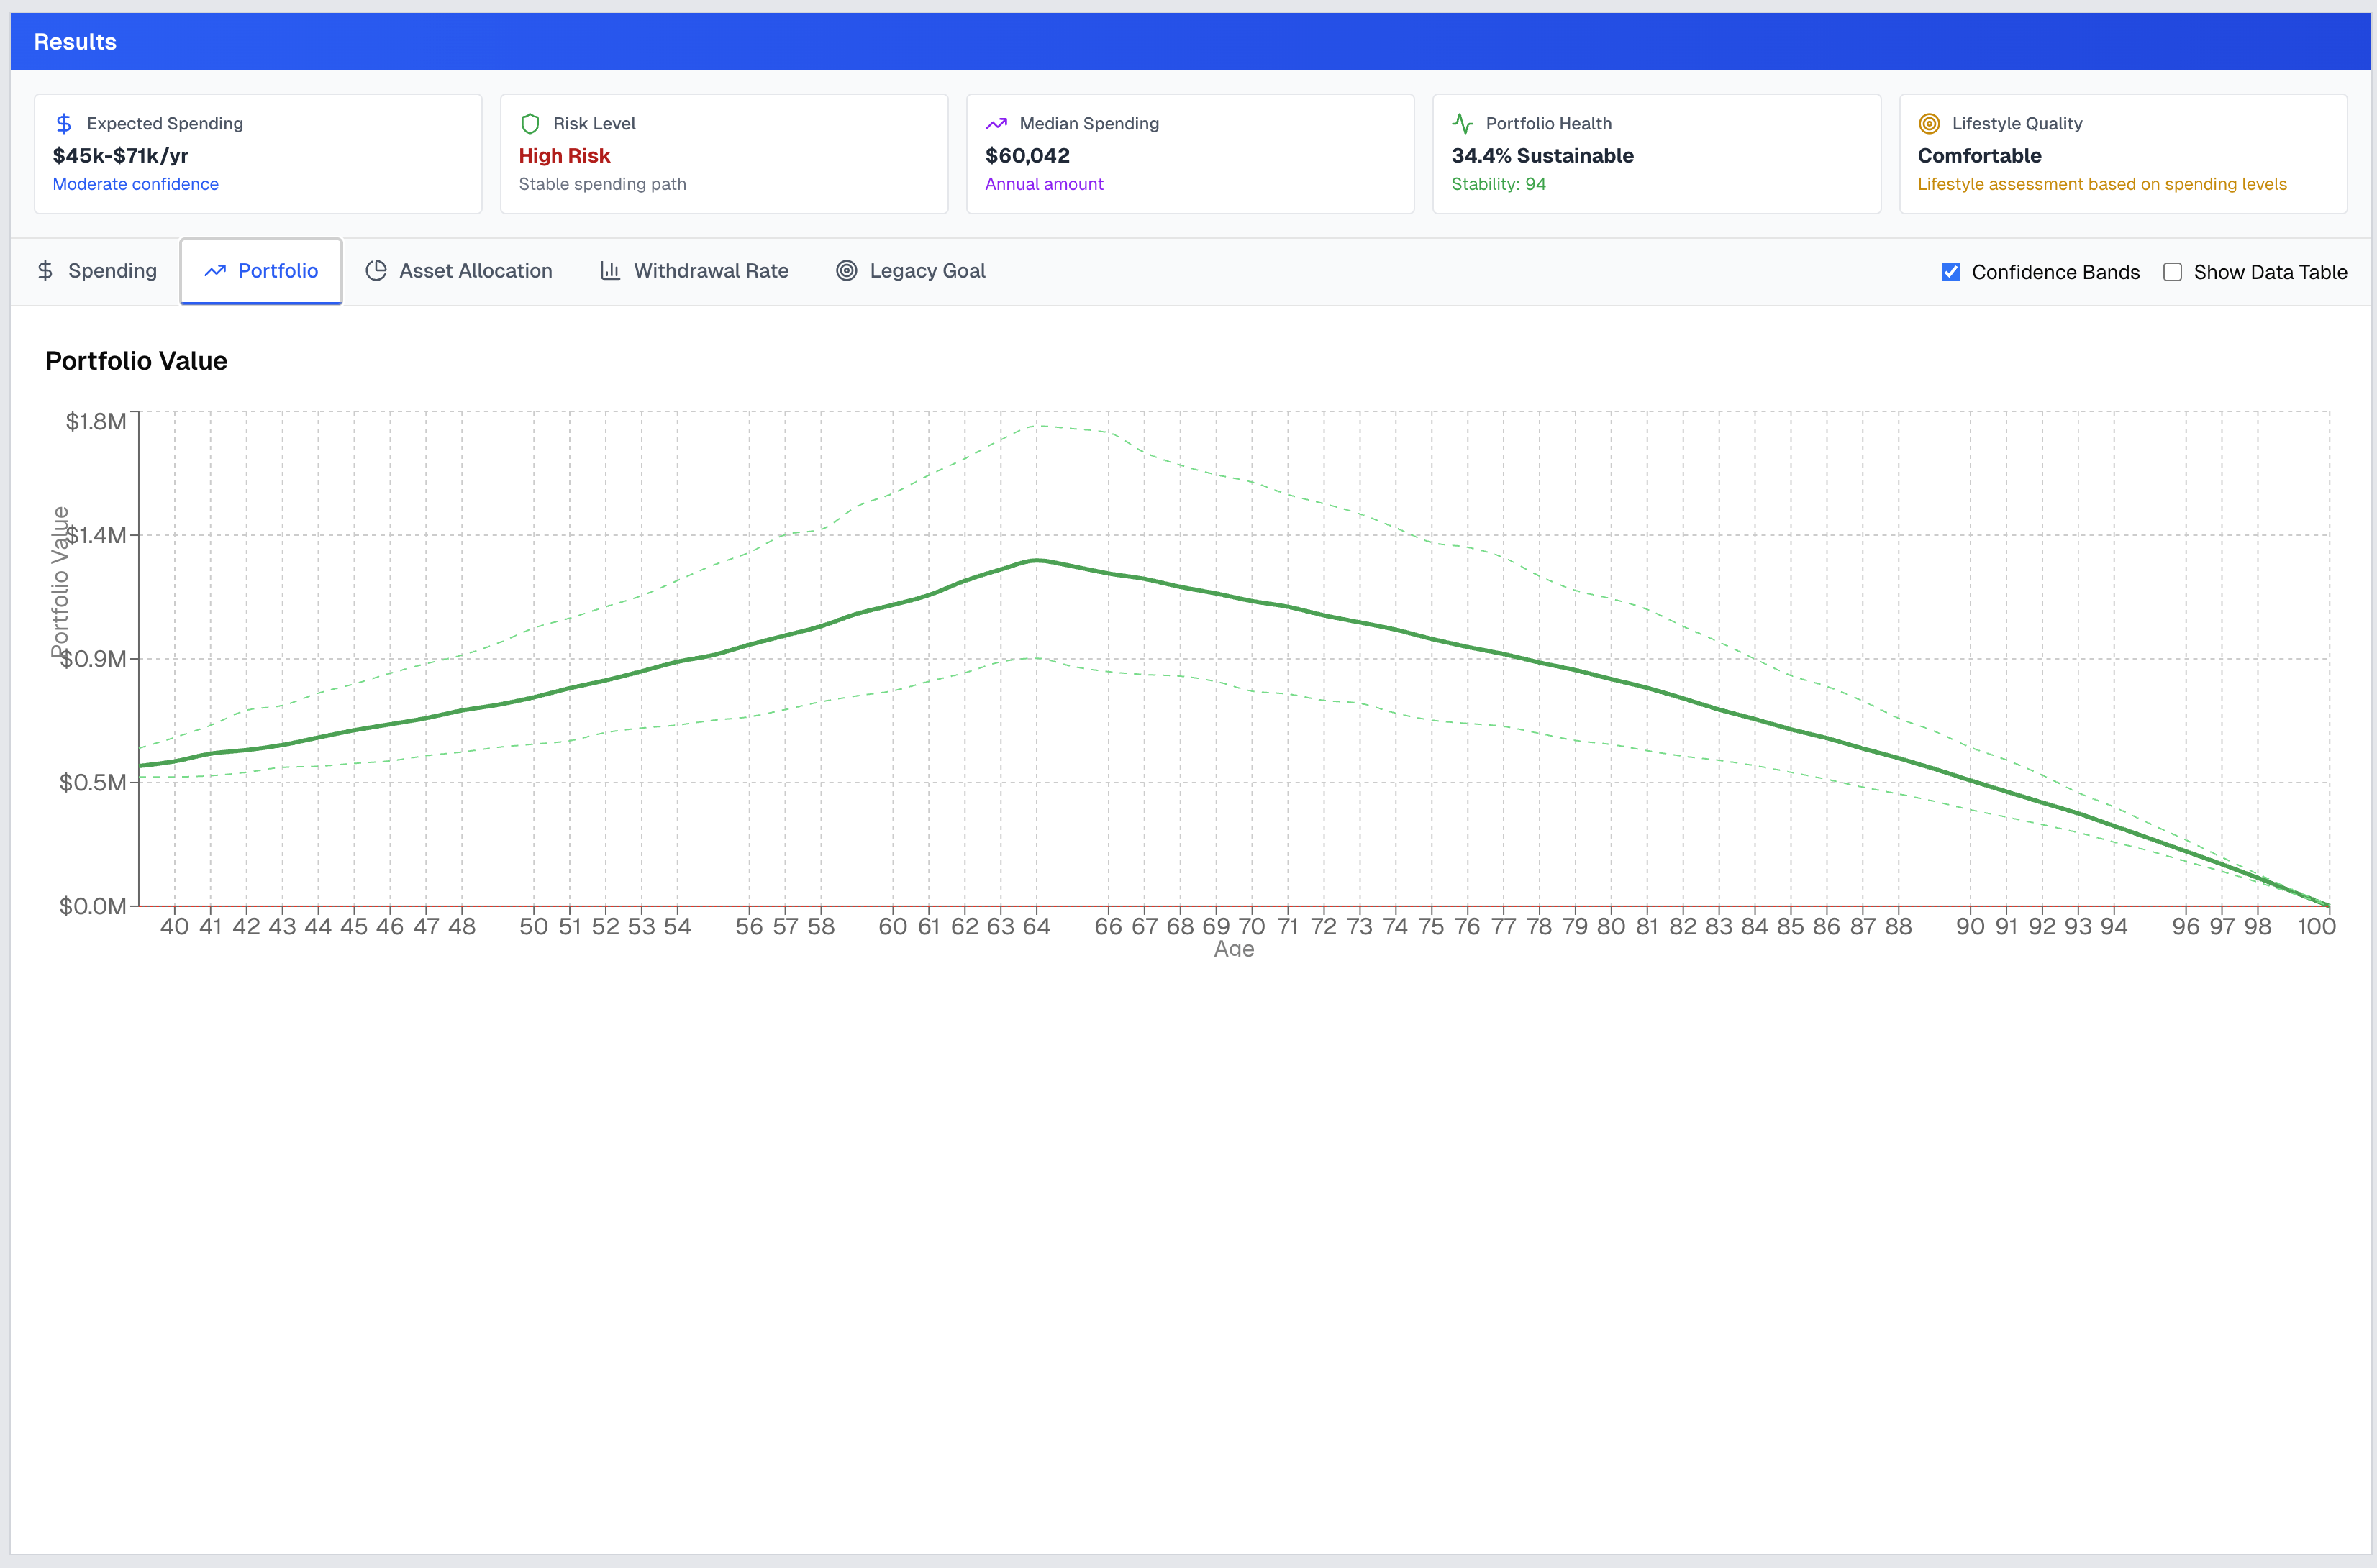Click the Portfolio Value chart heading
This screenshot has width=2377, height=1568.
tap(136, 361)
